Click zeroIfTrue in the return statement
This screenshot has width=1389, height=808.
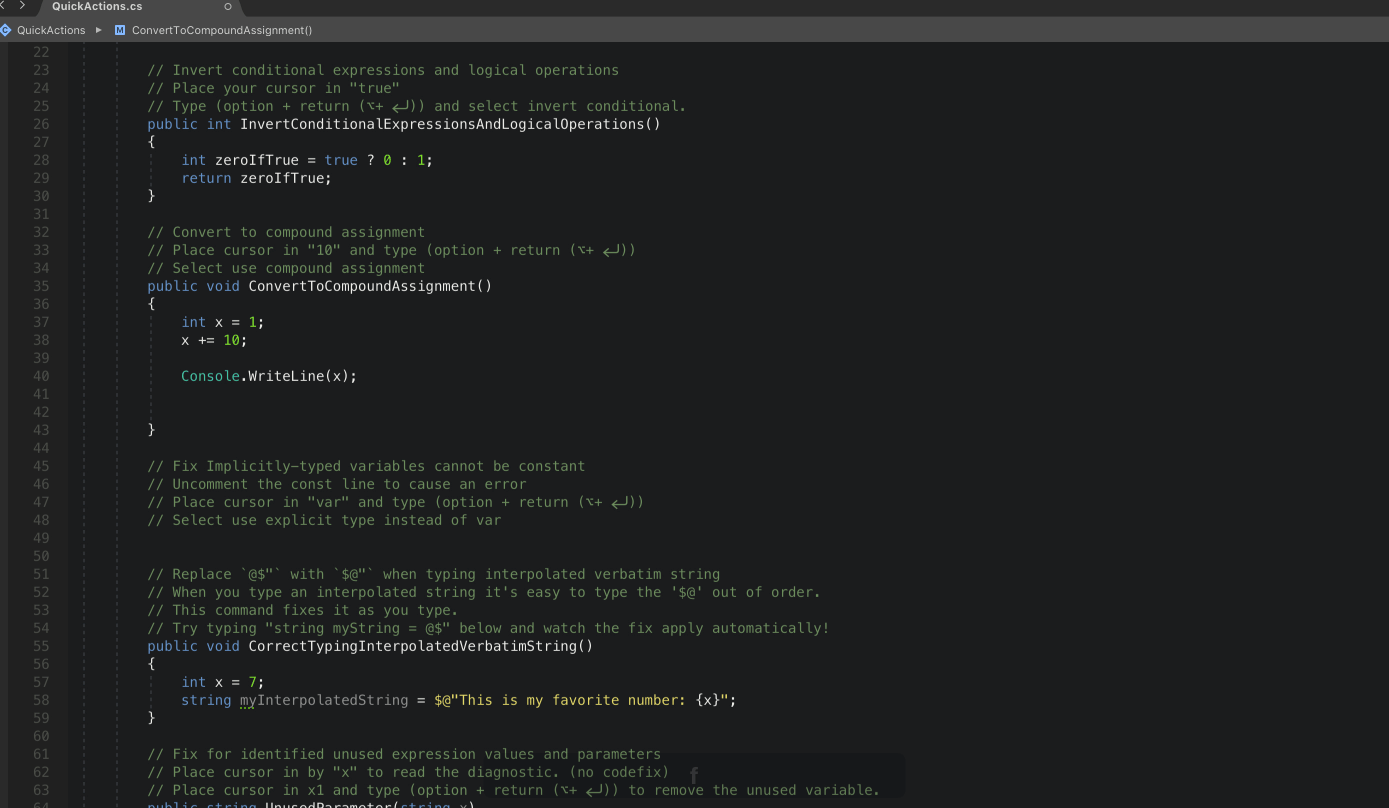pos(282,178)
